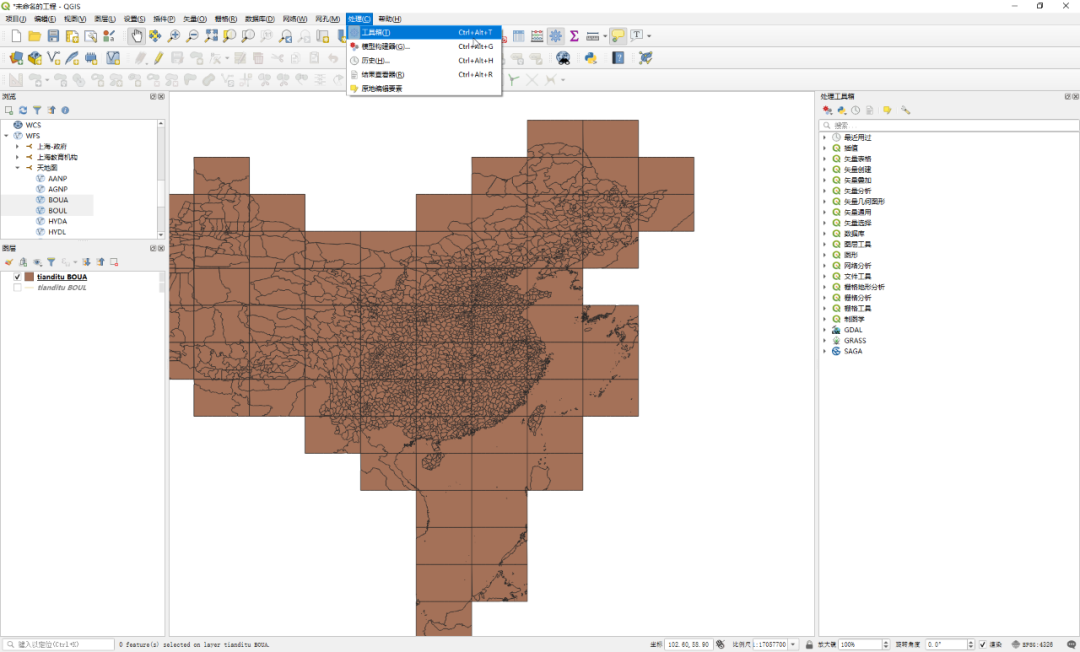
Task: Expand the 最近用过 group in toolbox
Action: (x=824, y=138)
